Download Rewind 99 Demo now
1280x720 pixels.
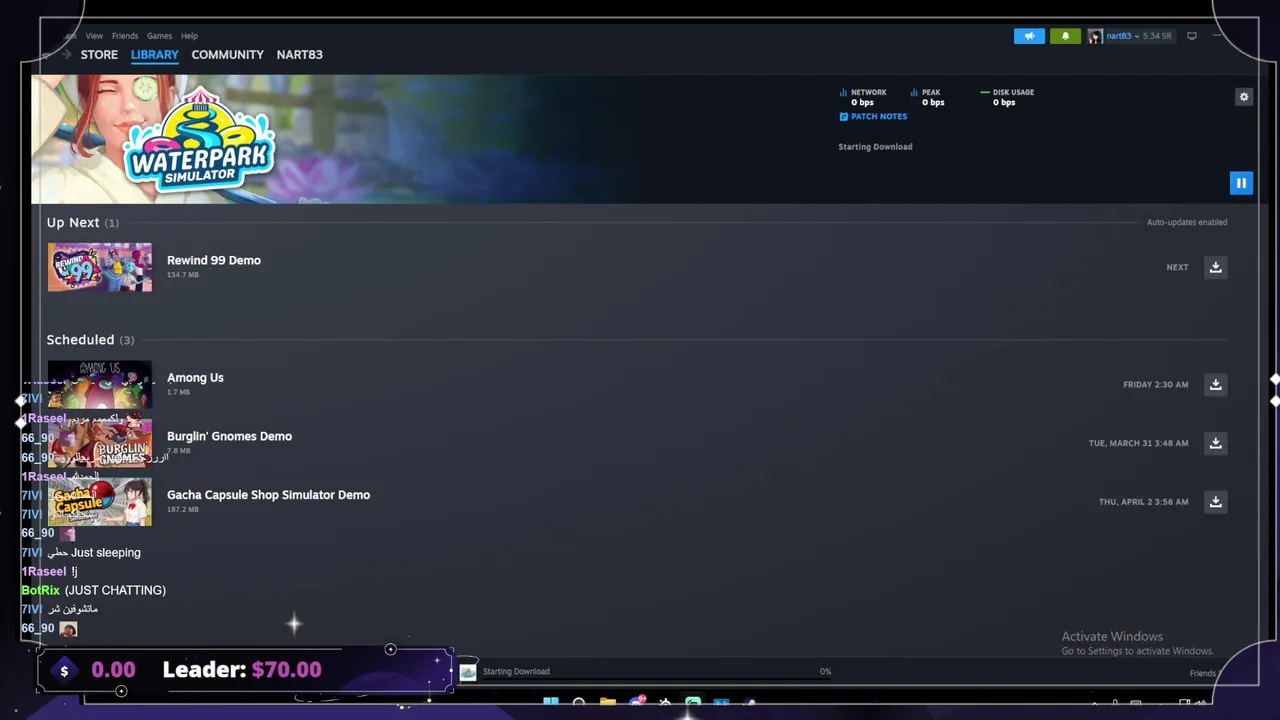1216,267
